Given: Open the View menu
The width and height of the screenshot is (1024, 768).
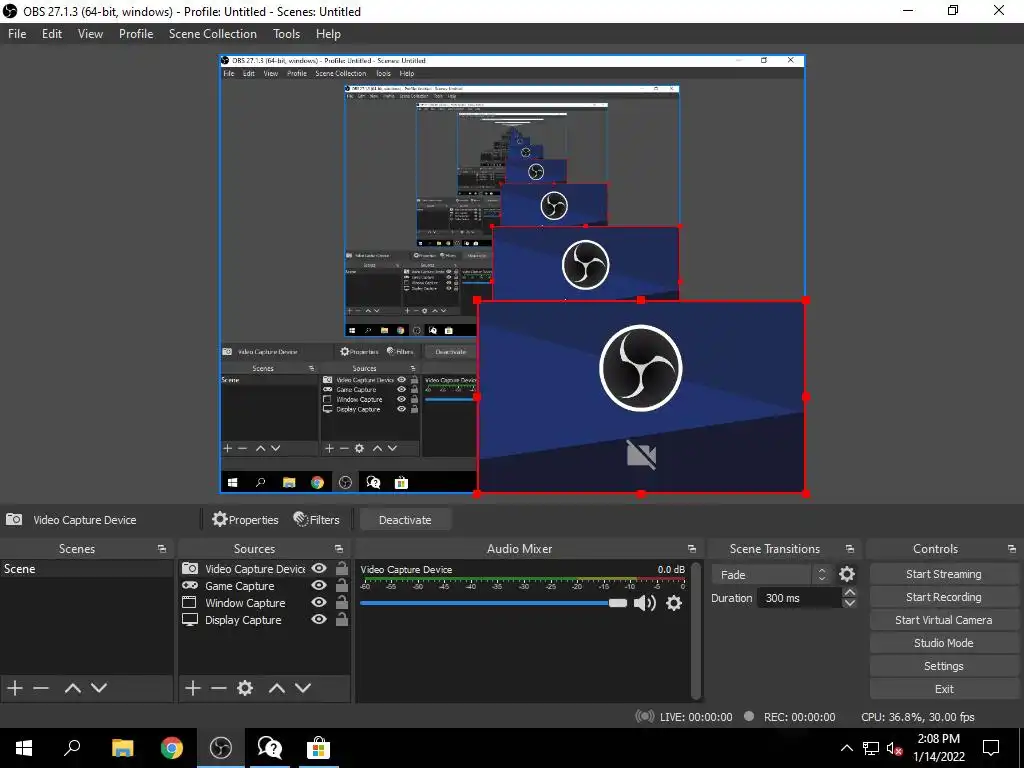Looking at the screenshot, I should [x=90, y=34].
